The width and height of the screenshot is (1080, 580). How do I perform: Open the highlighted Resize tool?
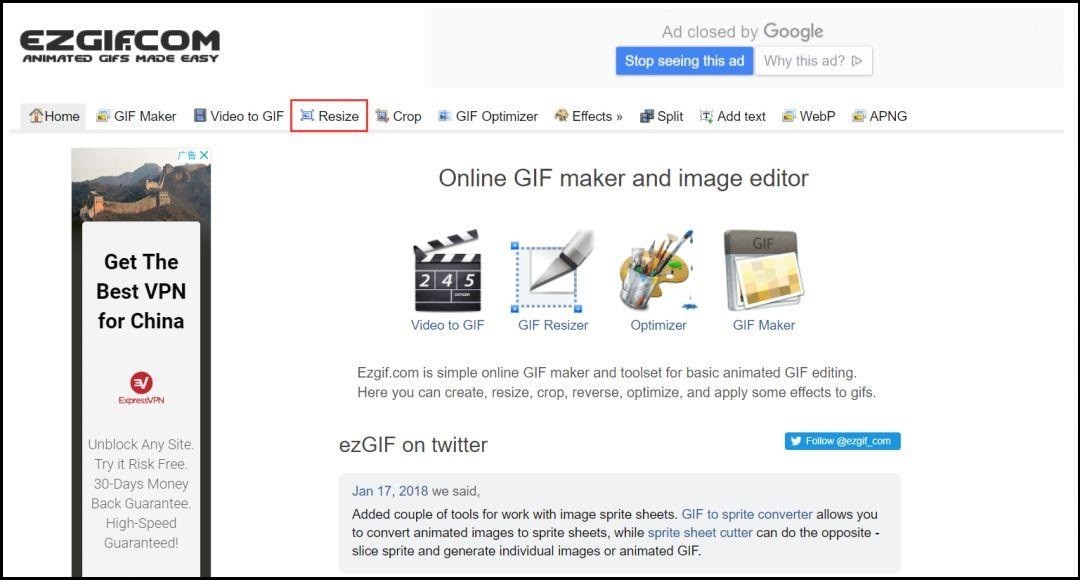tap(329, 116)
